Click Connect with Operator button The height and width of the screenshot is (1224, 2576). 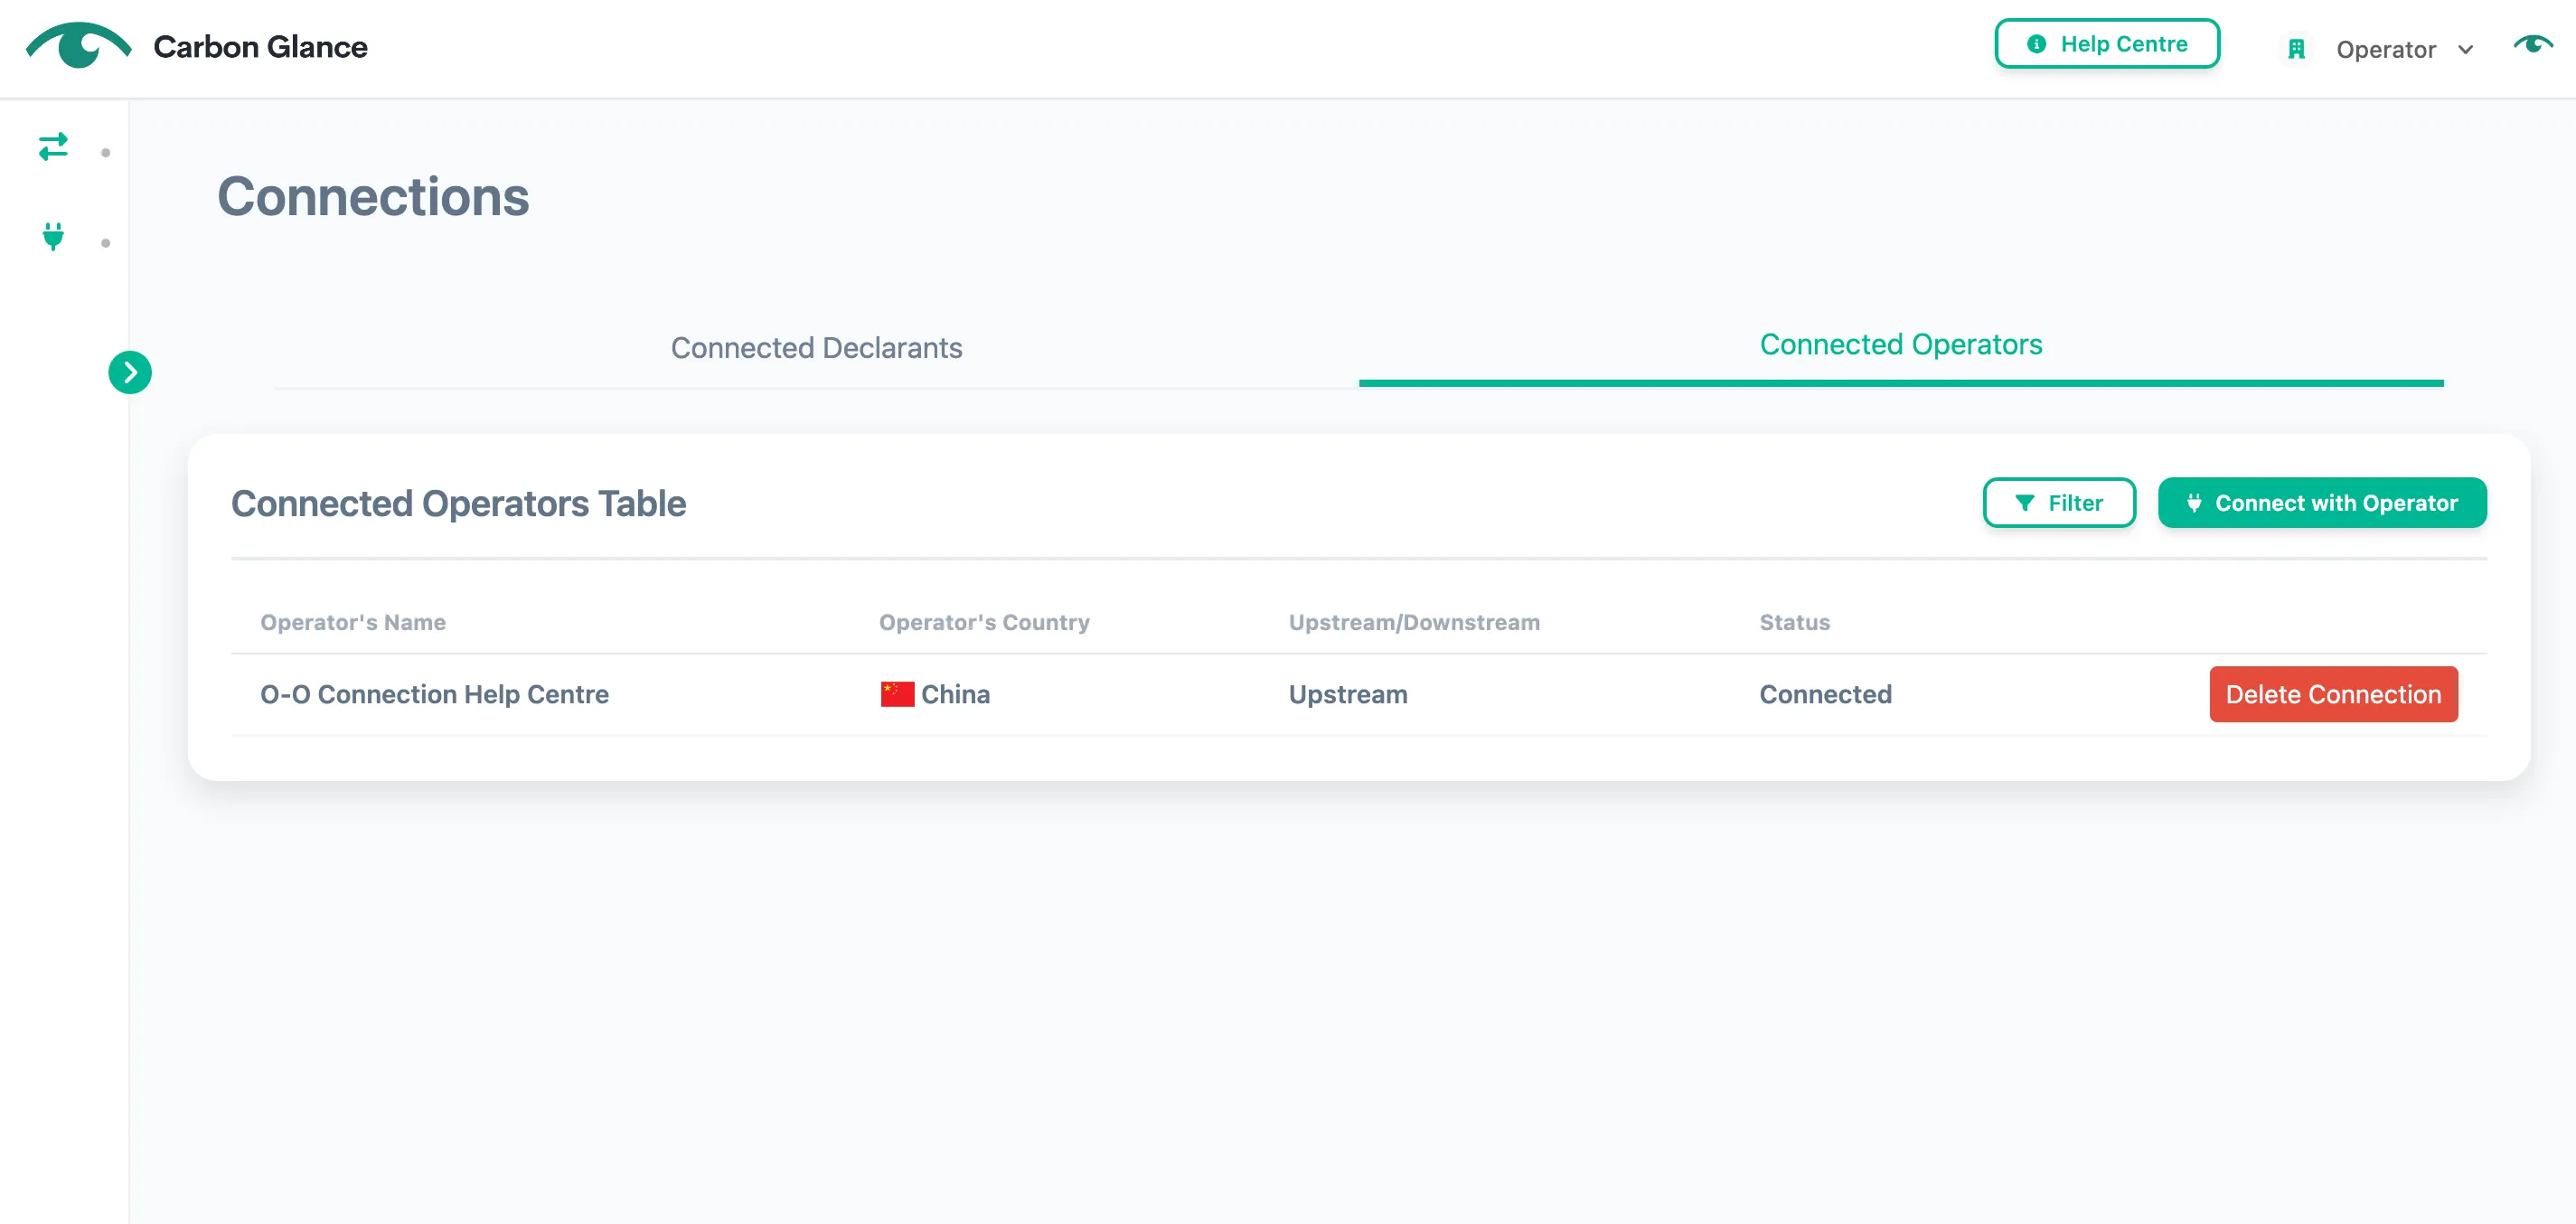2322,503
